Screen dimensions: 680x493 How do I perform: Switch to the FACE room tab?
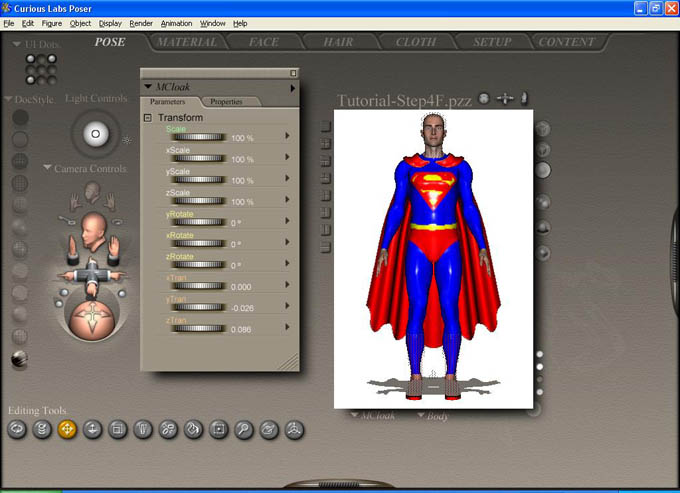click(x=264, y=42)
